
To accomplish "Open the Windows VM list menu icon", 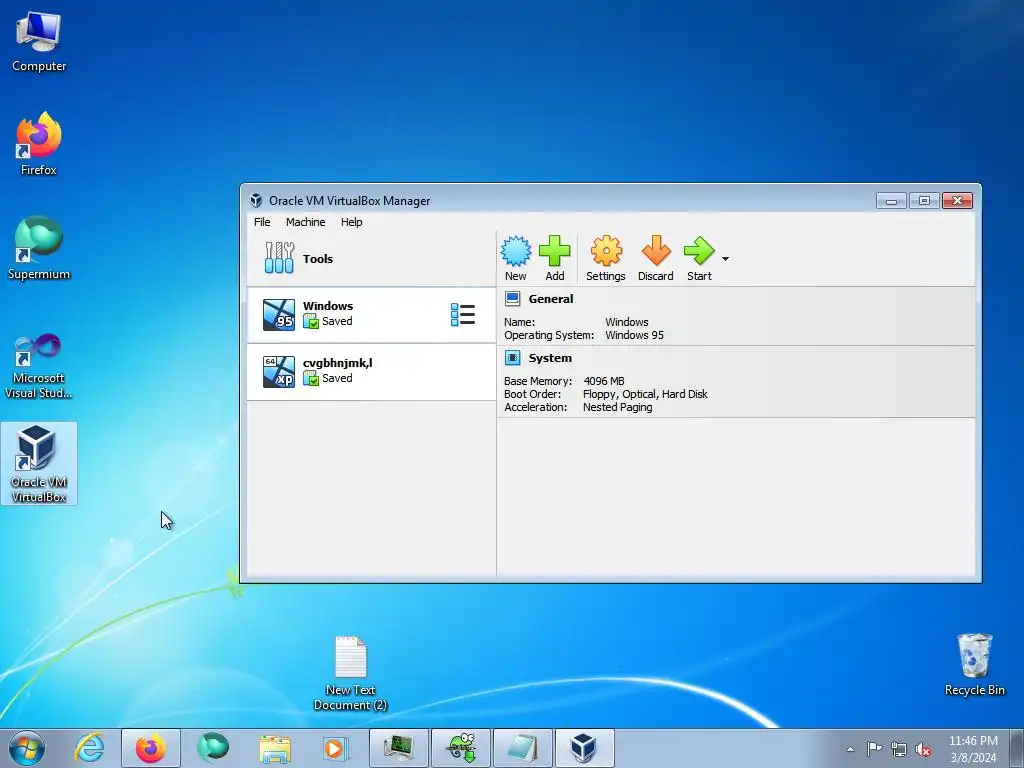I will coord(462,315).
